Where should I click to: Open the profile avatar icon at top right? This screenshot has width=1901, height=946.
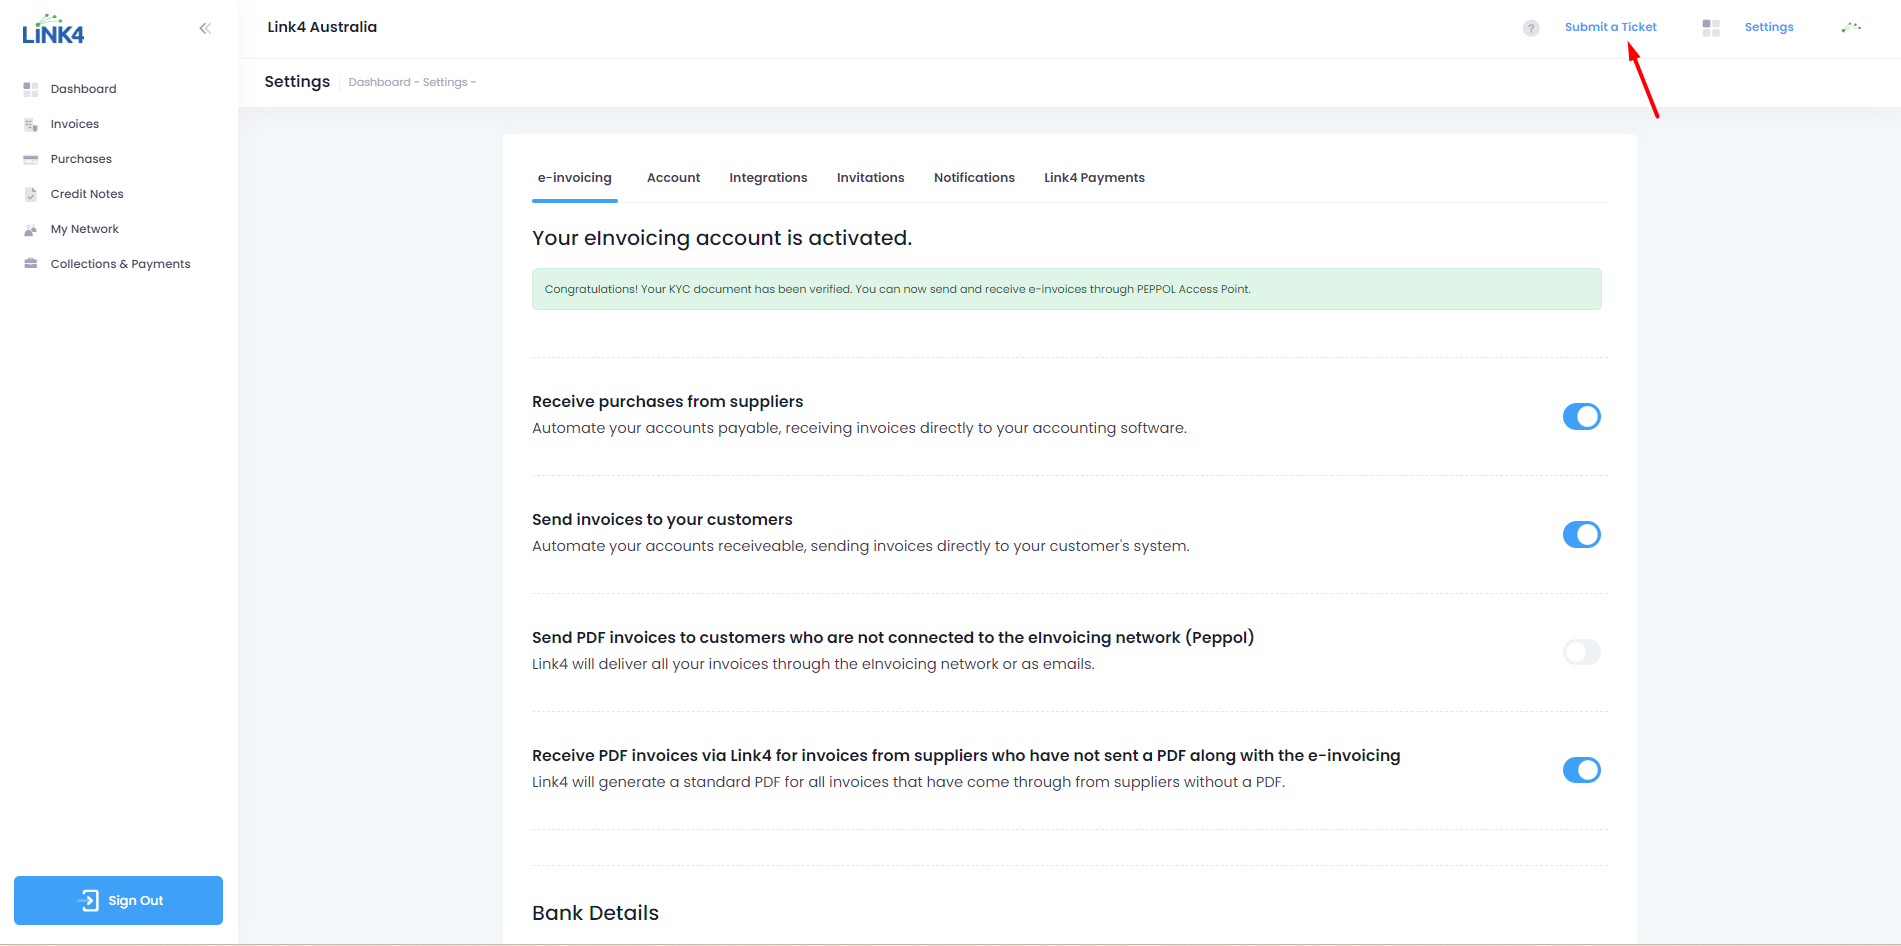[1851, 27]
